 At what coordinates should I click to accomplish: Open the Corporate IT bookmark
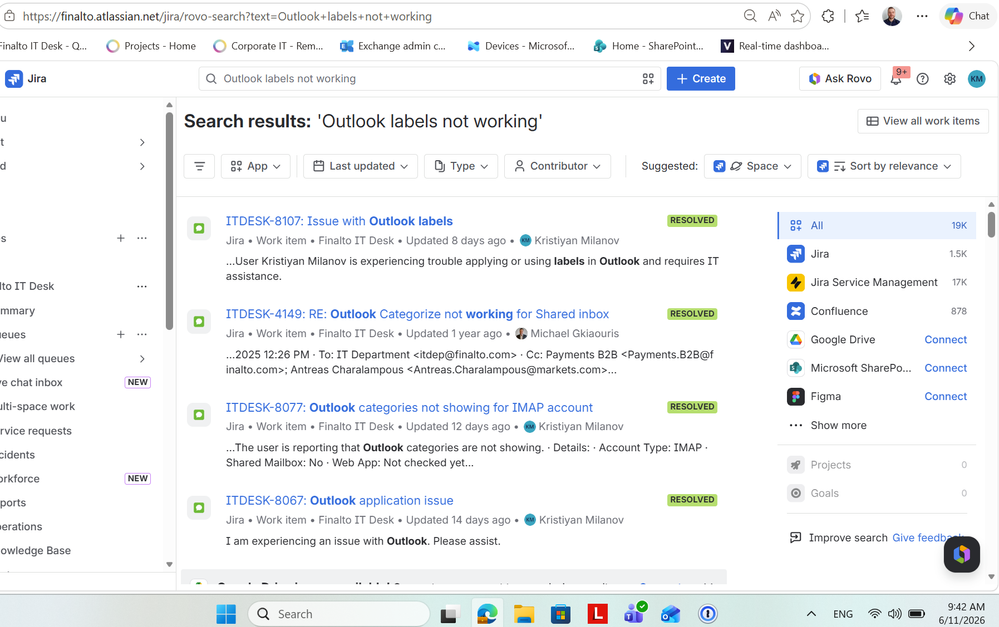point(268,46)
